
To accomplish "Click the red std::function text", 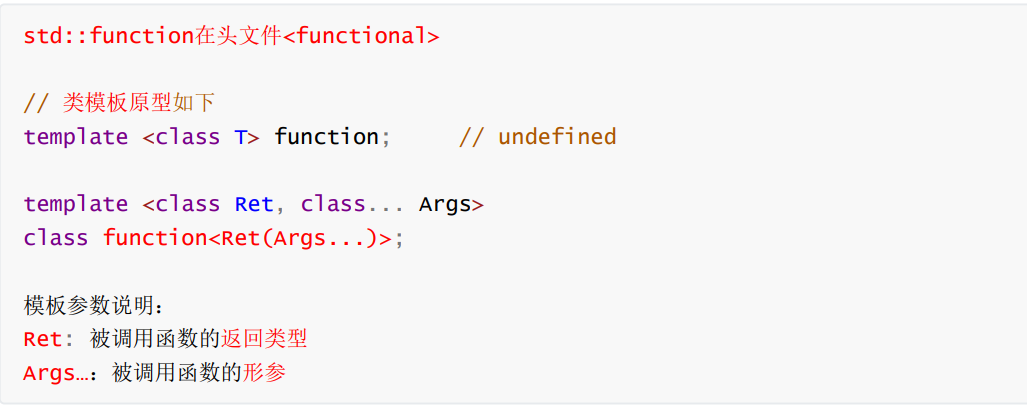I will 108,37.
